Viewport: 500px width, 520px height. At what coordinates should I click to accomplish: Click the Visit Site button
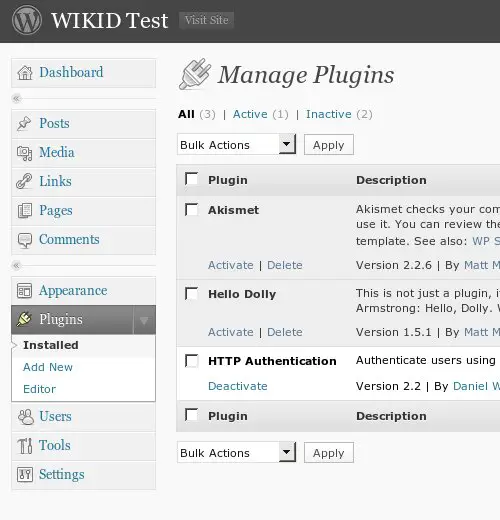(x=206, y=20)
